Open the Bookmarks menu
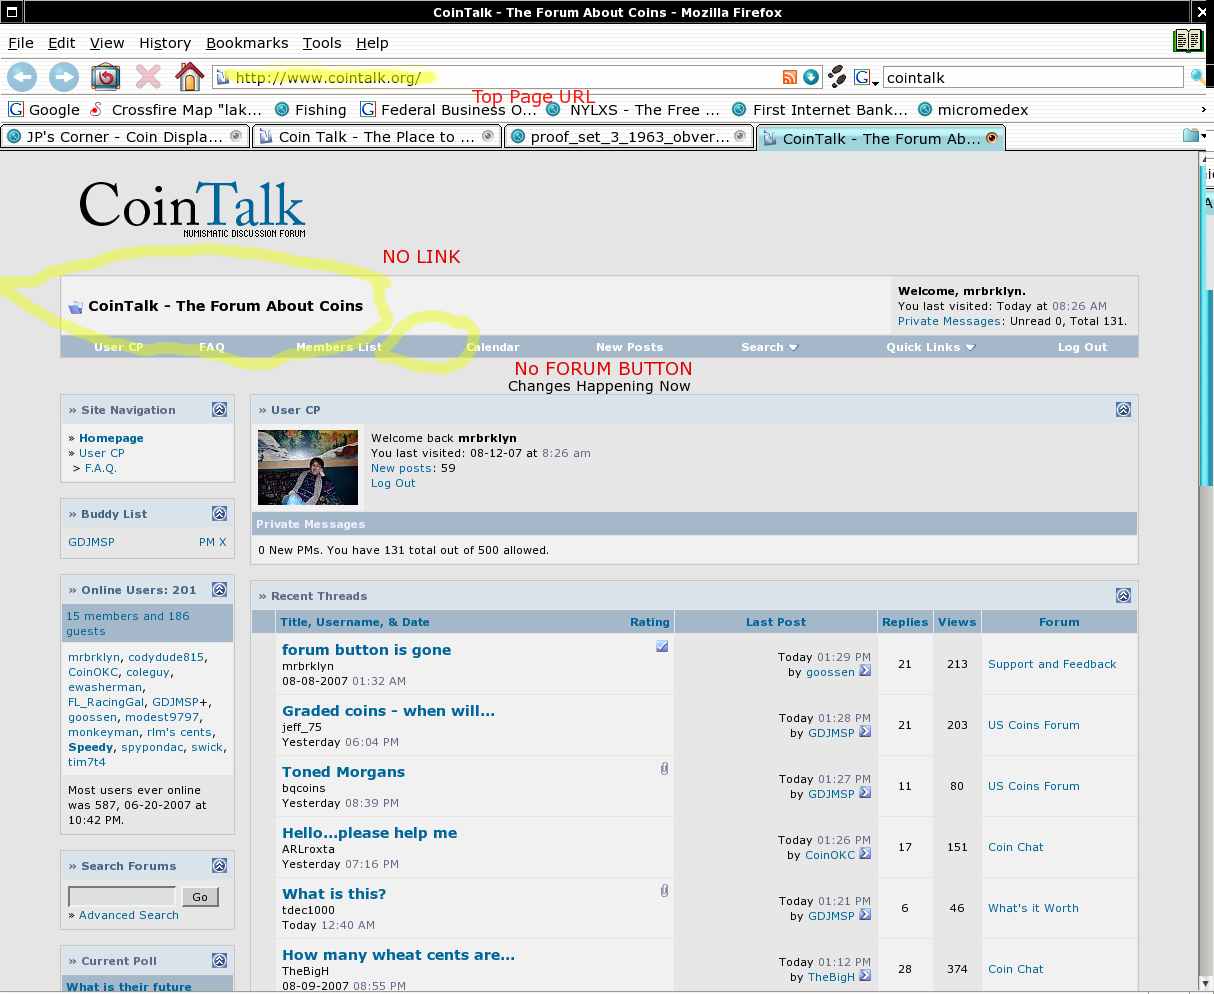This screenshot has width=1214, height=994. tap(247, 43)
